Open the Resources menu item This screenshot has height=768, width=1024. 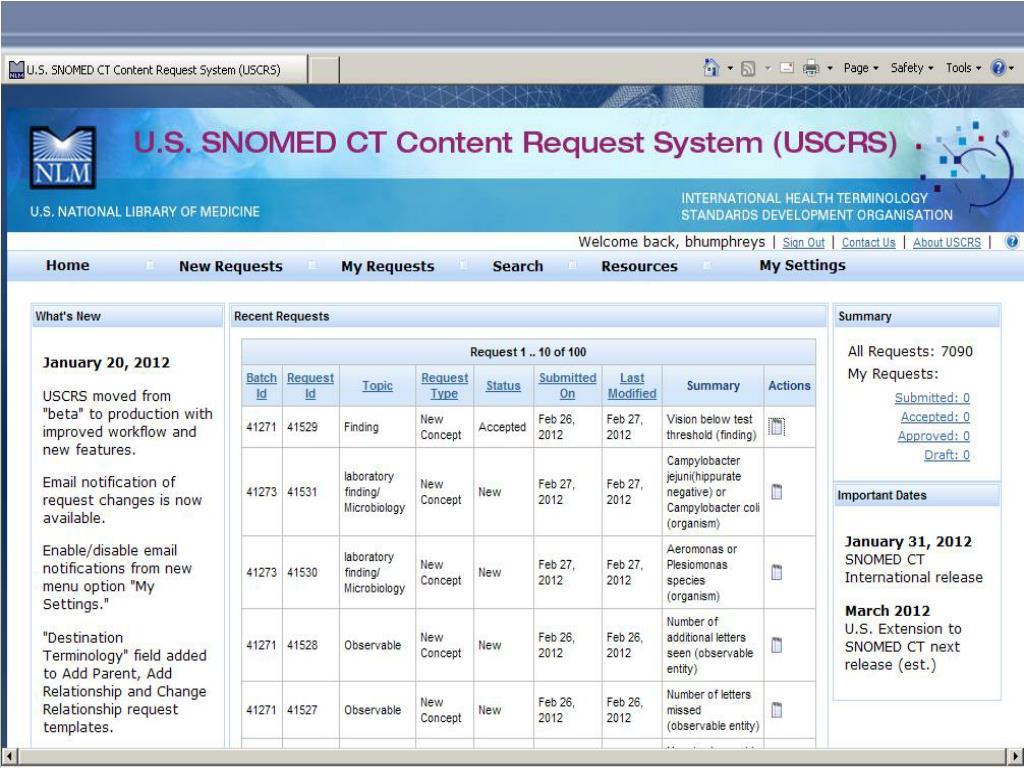[x=639, y=266]
